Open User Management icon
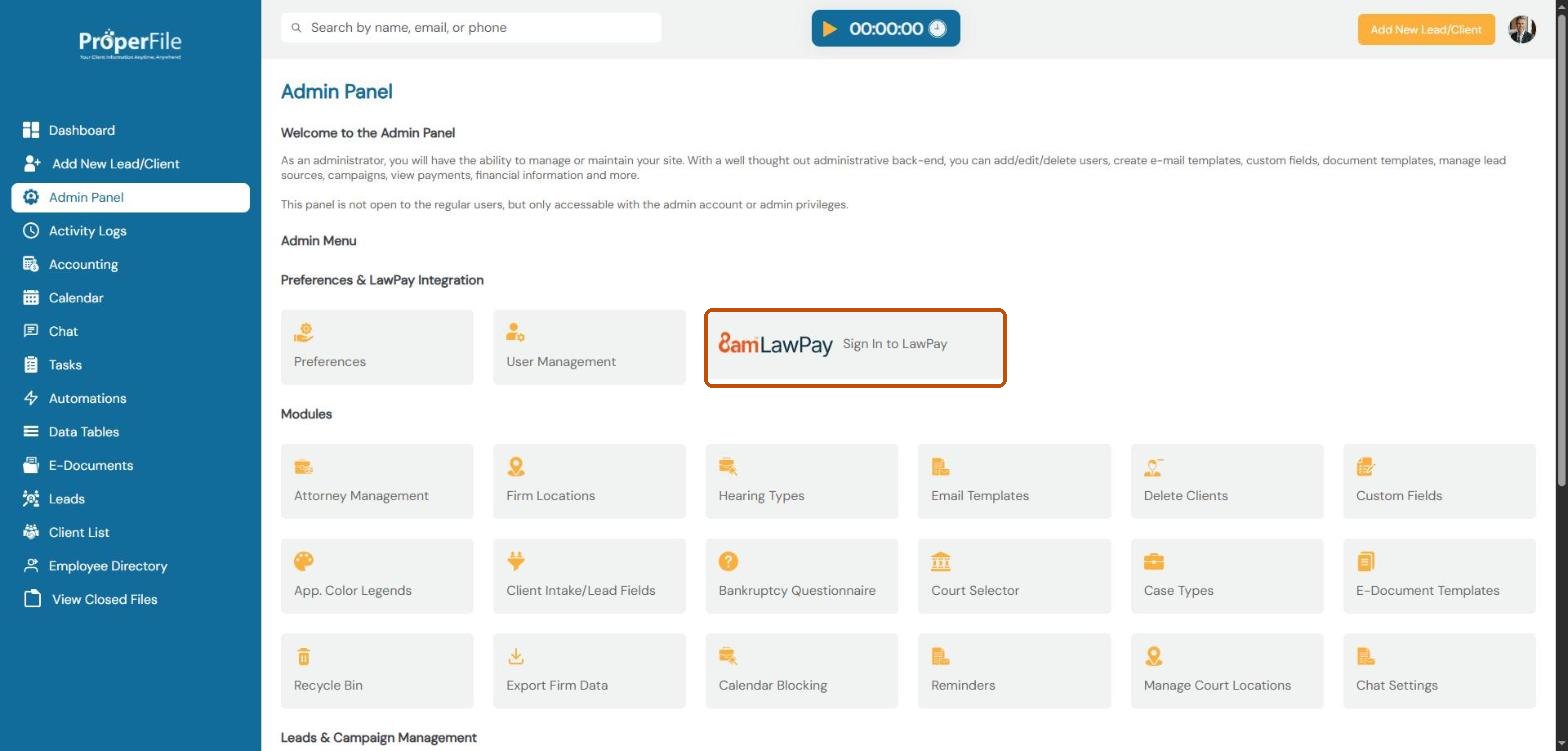 (x=516, y=333)
